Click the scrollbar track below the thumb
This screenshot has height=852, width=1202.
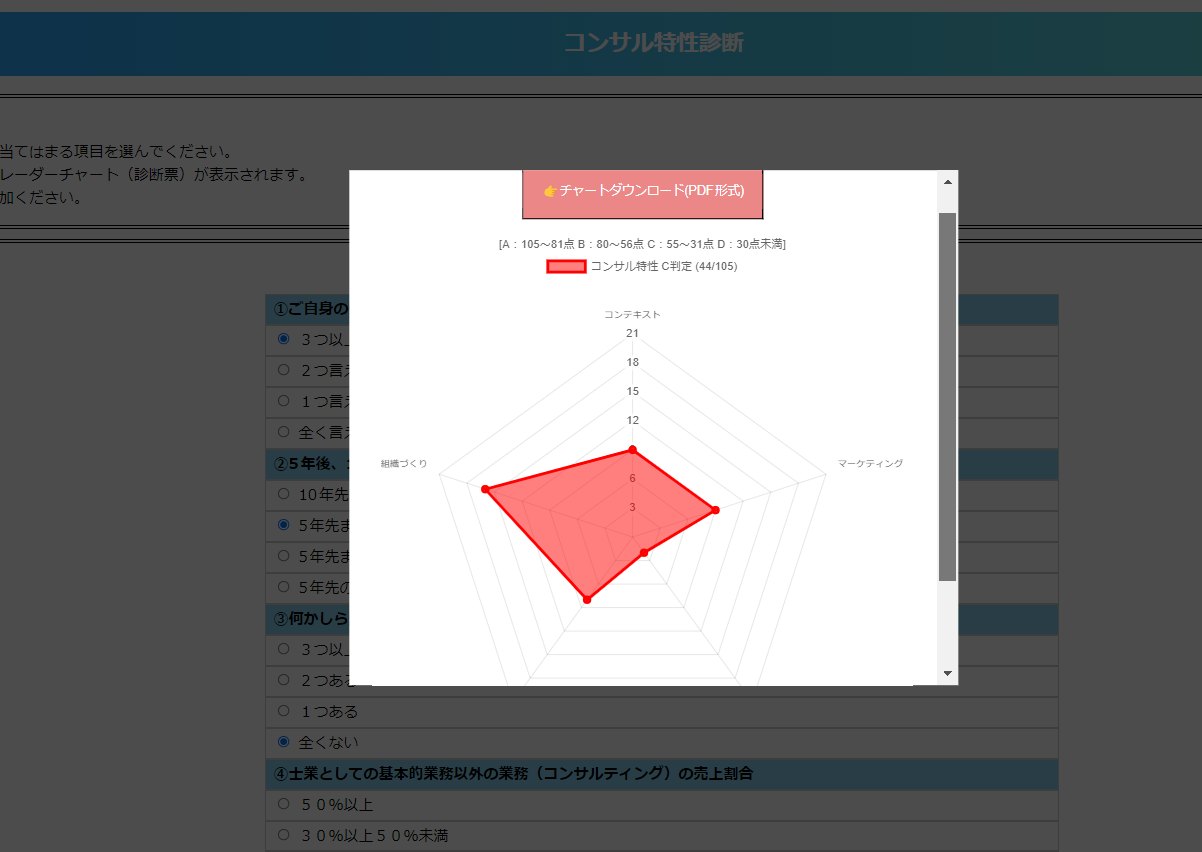pyautogui.click(x=948, y=621)
